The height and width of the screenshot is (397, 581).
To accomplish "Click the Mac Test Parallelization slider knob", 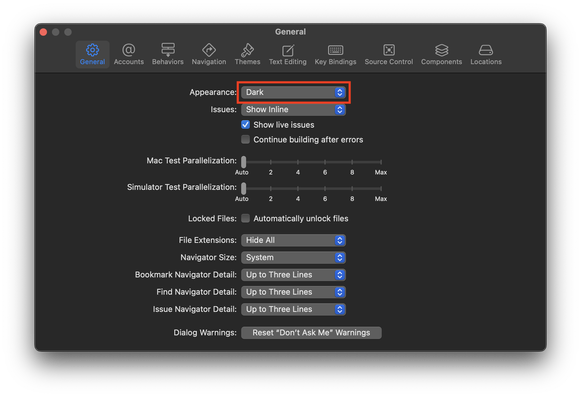I will 243,162.
